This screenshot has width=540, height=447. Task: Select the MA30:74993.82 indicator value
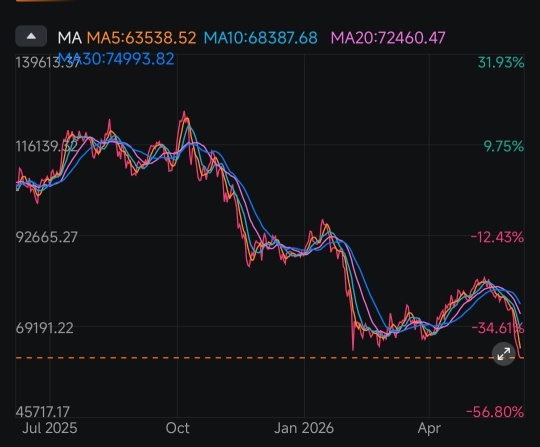116,59
